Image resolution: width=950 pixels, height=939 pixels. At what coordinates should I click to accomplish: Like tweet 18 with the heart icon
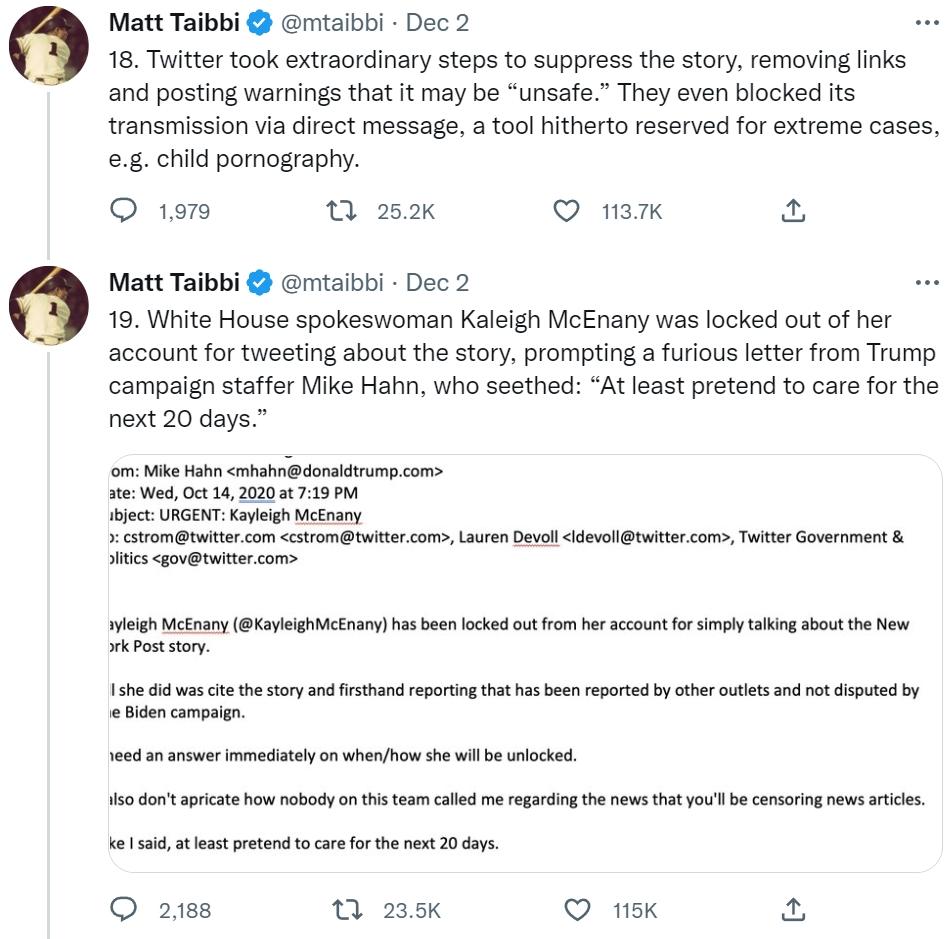tap(566, 211)
